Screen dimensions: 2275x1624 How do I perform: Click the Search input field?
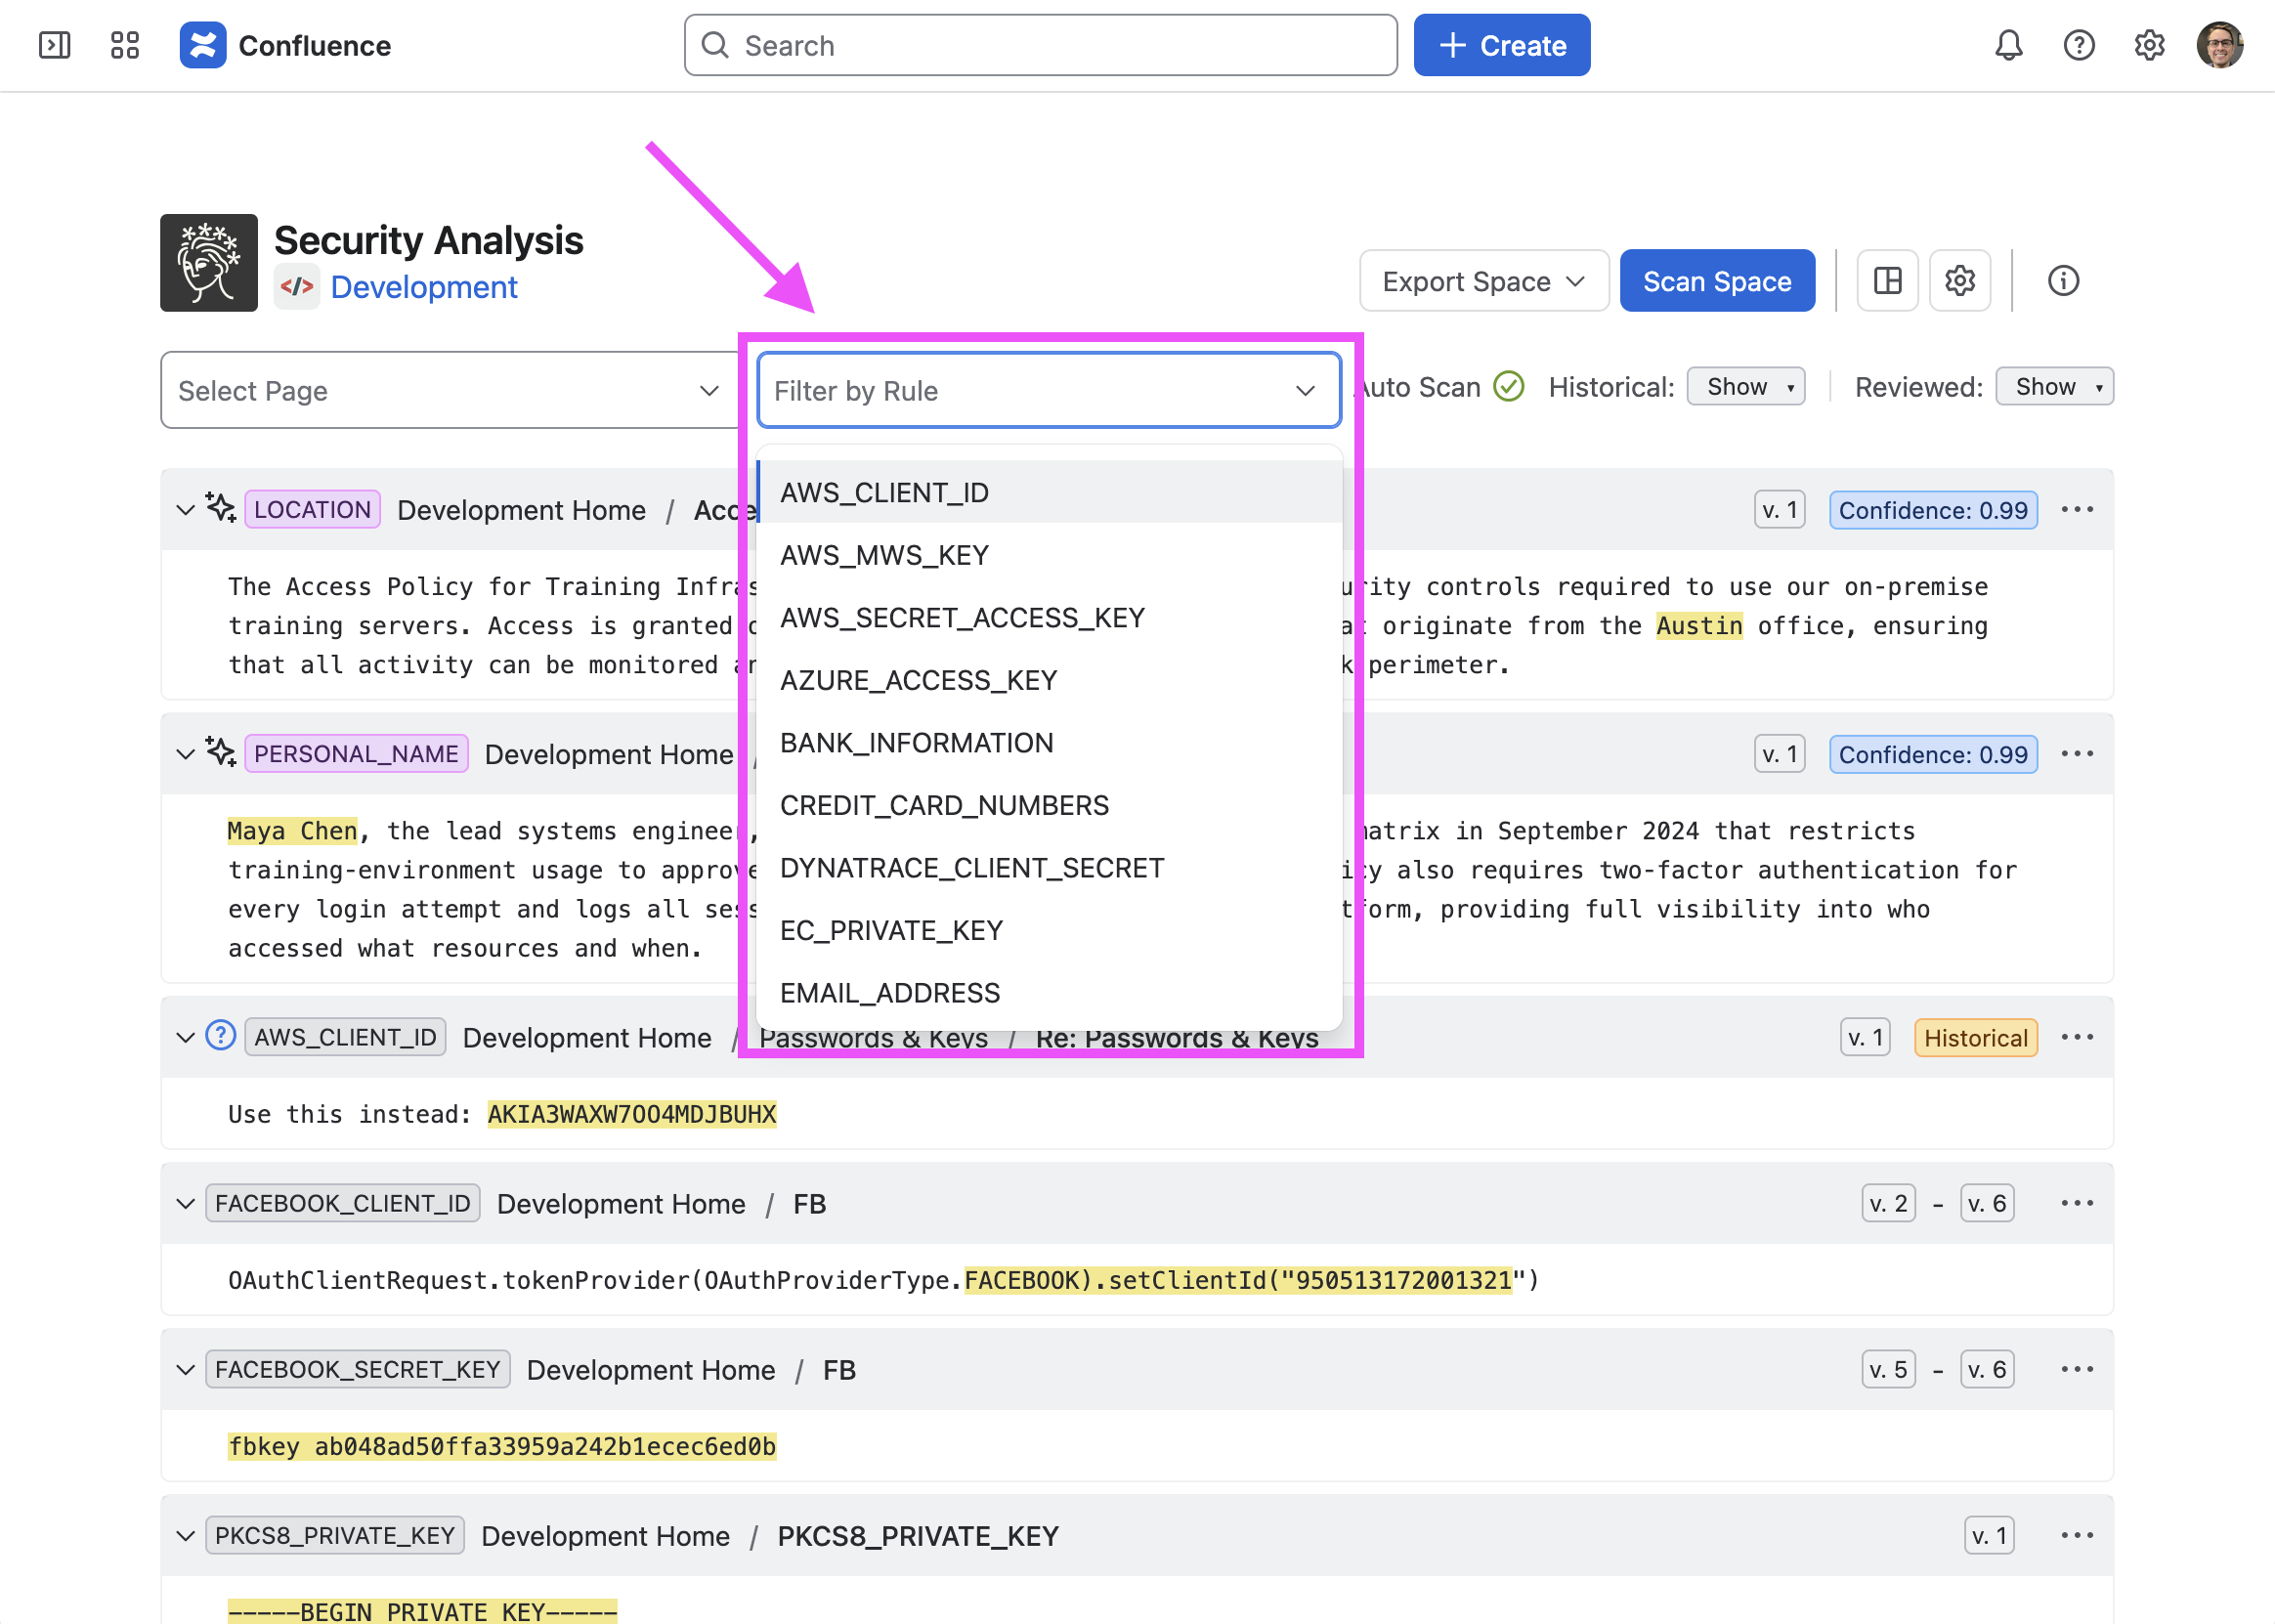point(1040,45)
